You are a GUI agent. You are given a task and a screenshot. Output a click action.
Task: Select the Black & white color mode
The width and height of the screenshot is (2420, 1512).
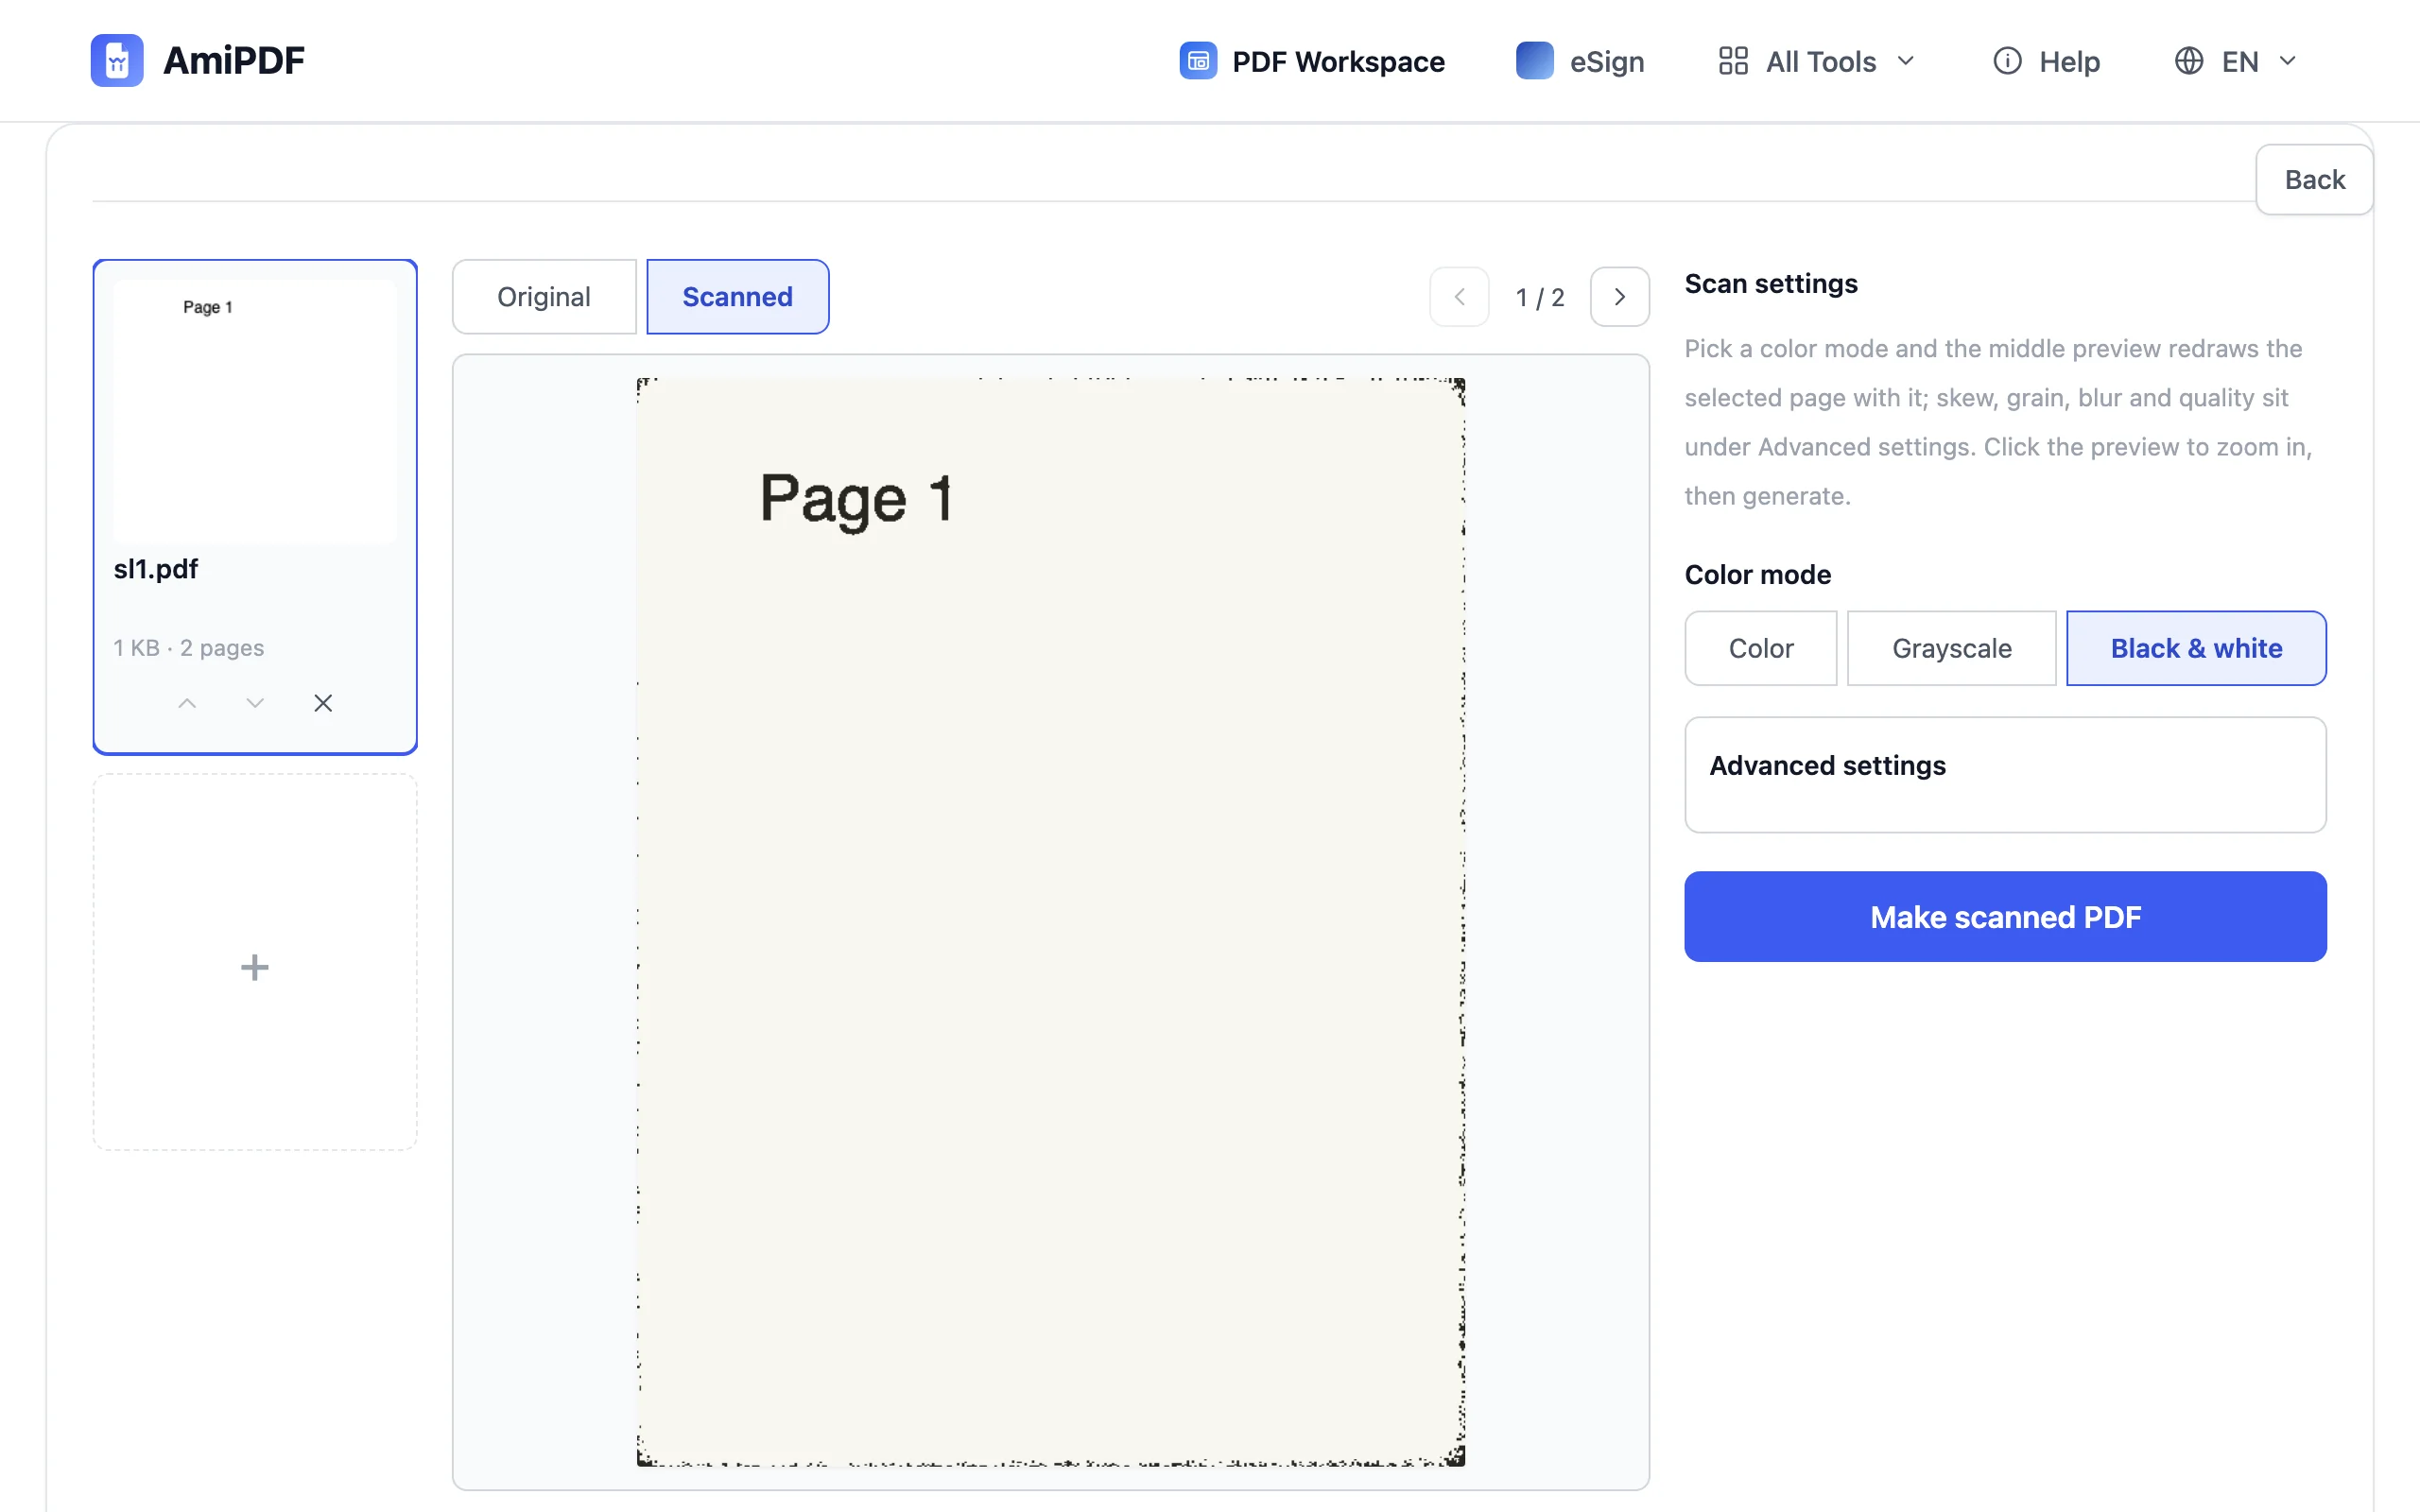[2196, 648]
